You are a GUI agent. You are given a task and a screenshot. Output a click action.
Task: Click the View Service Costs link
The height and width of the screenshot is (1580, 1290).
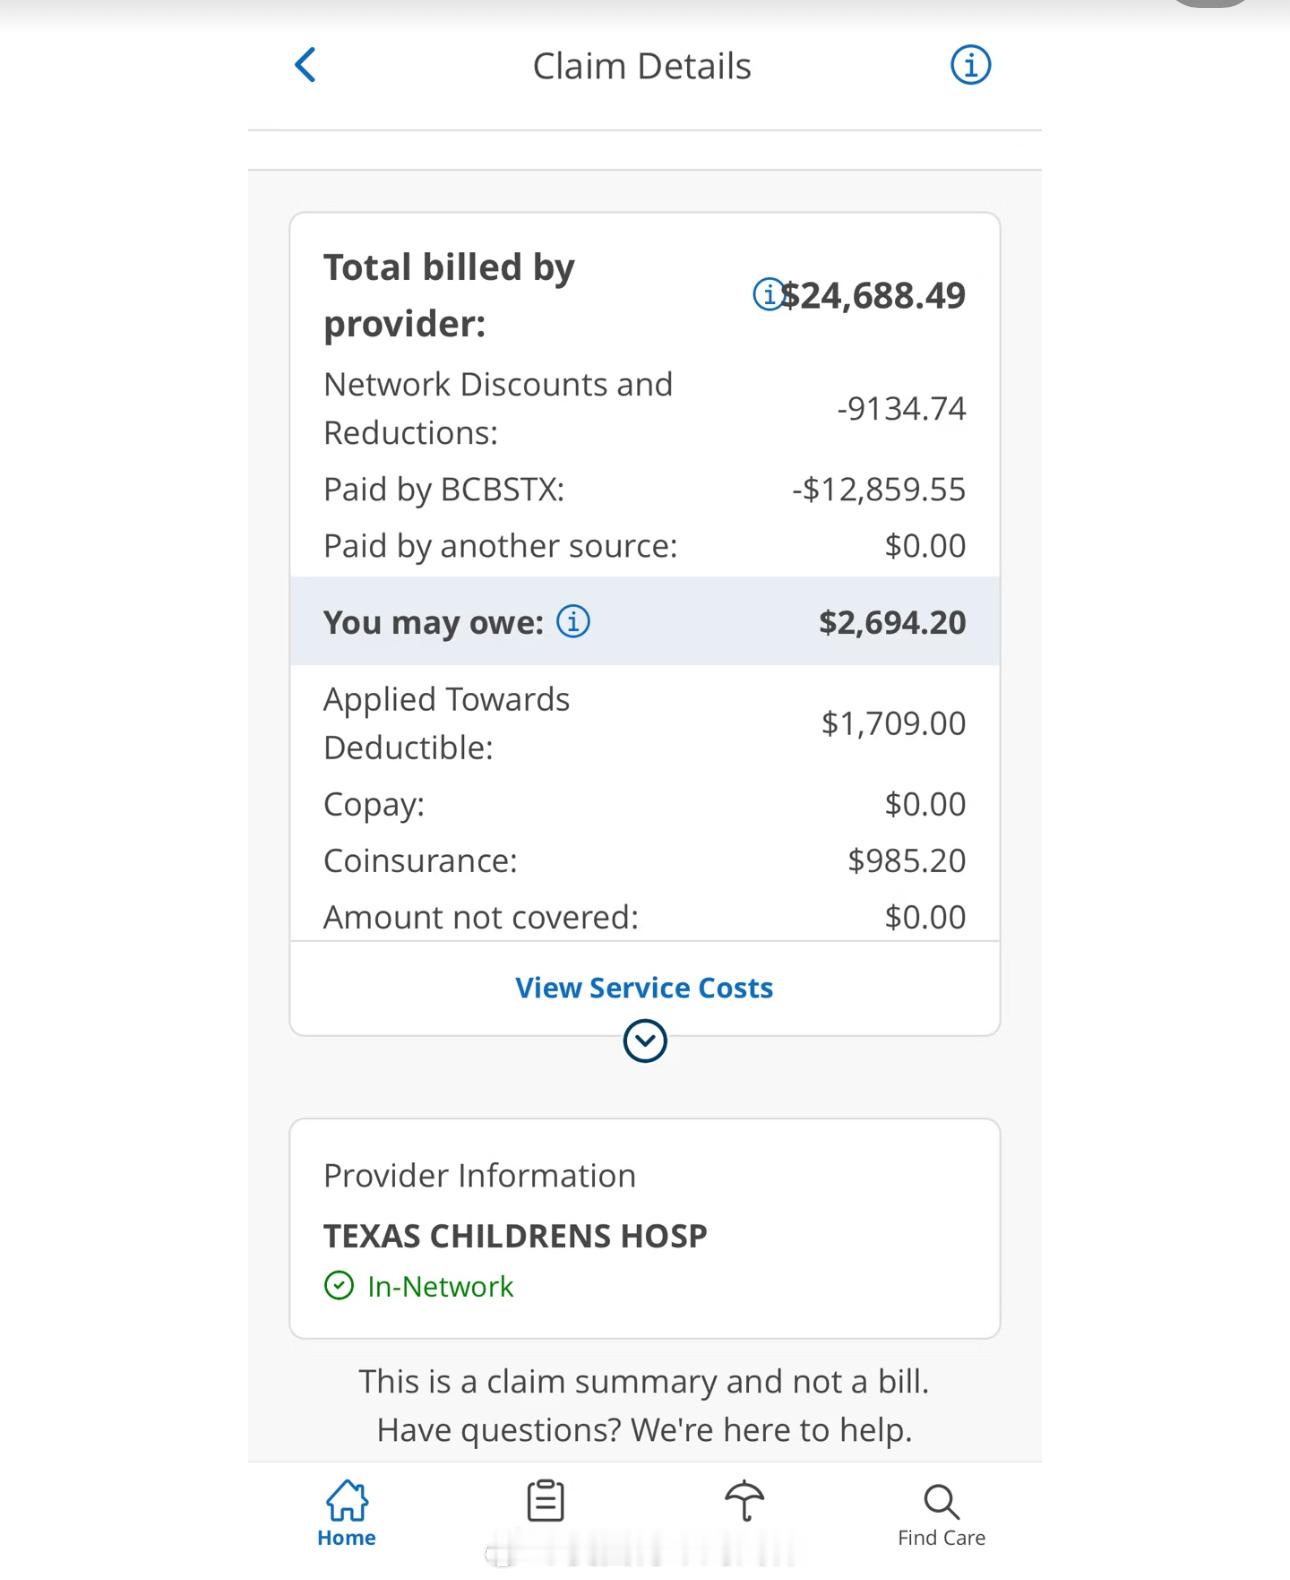[644, 988]
